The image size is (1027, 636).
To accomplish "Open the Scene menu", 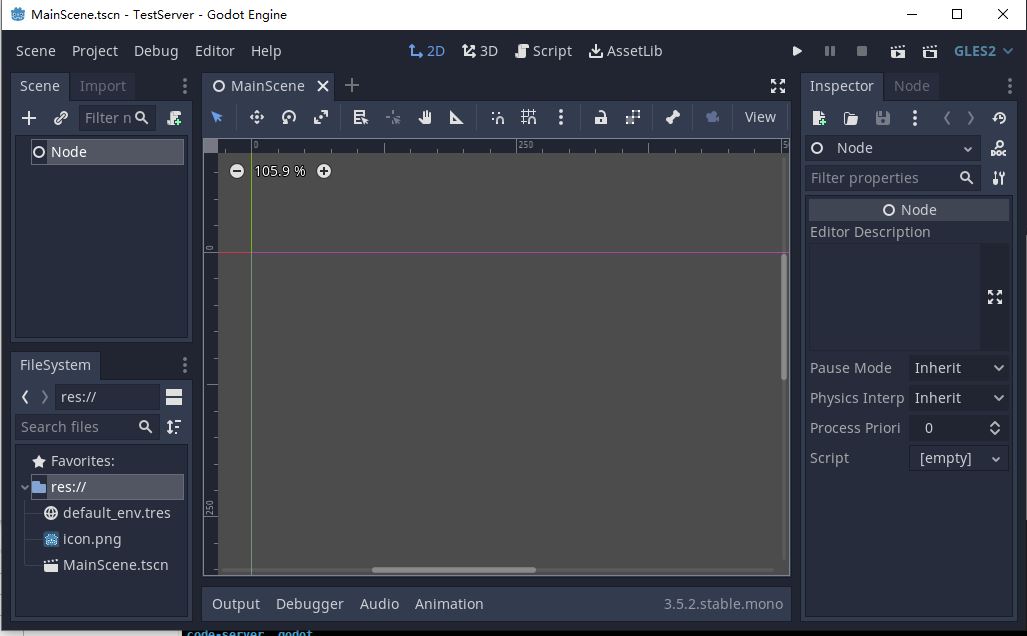I will (x=35, y=51).
